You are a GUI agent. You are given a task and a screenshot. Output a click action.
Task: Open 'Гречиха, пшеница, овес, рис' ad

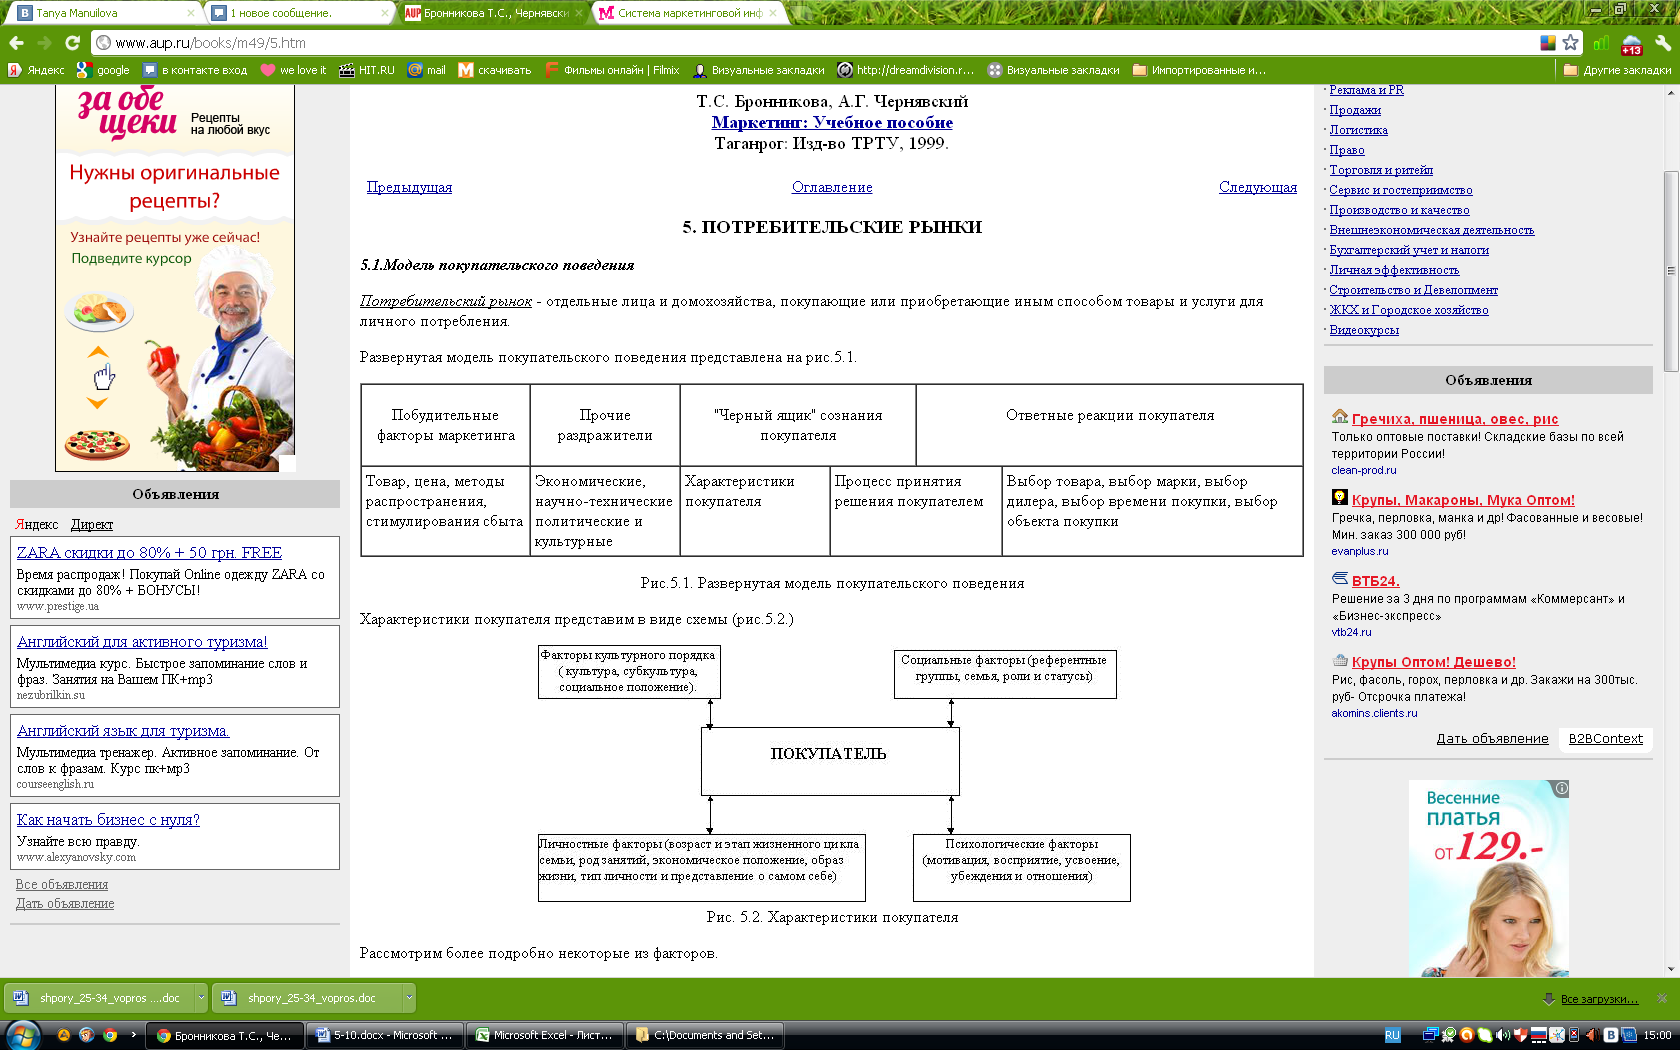(1455, 419)
